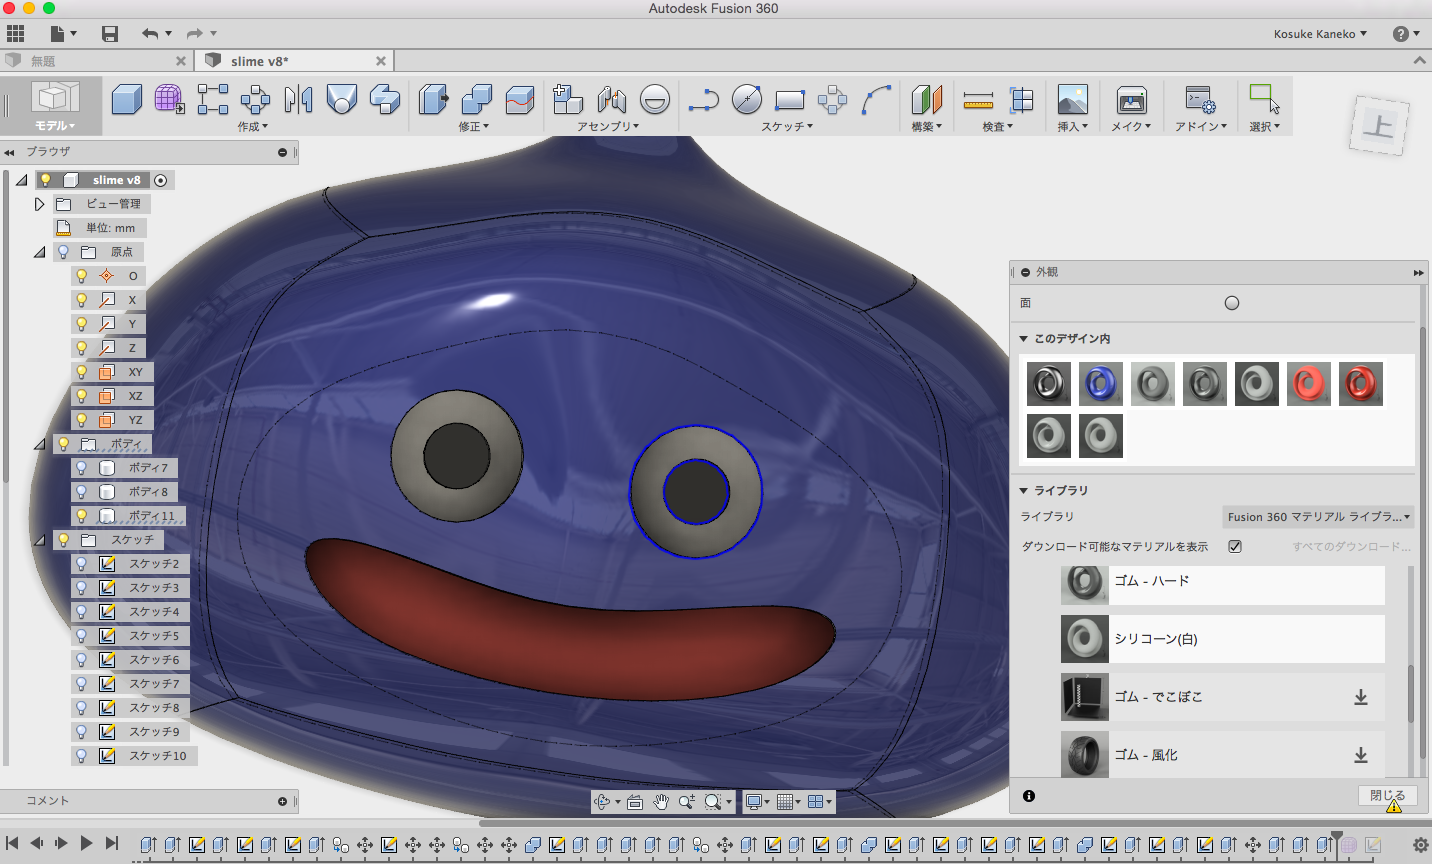This screenshot has width=1432, height=864.
Task: Open the Kosuke Kaneko account menu
Action: click(x=1320, y=34)
